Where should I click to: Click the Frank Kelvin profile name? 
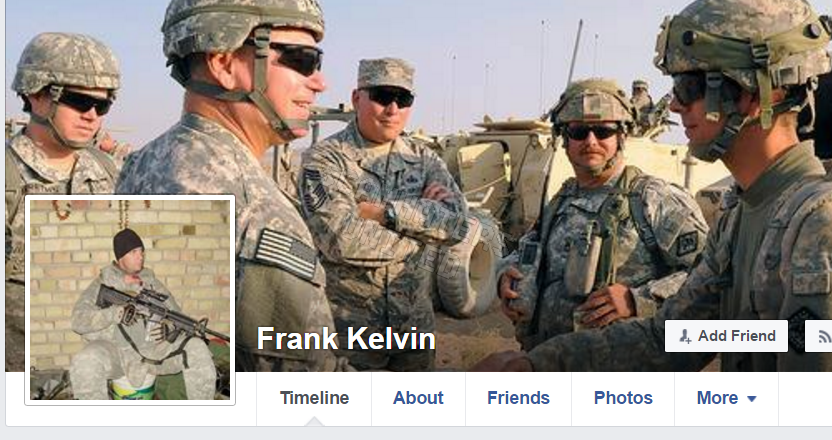click(x=346, y=339)
